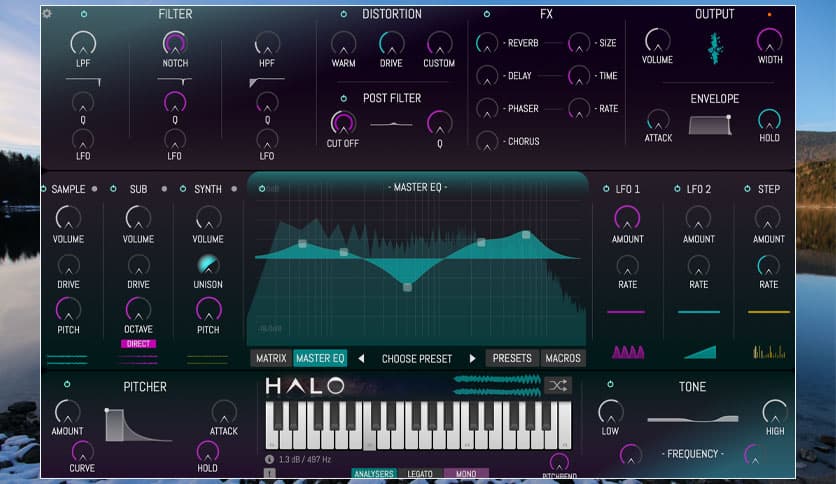Enable LEGATO mode
Viewport: 836px width, 484px height.
coord(420,473)
